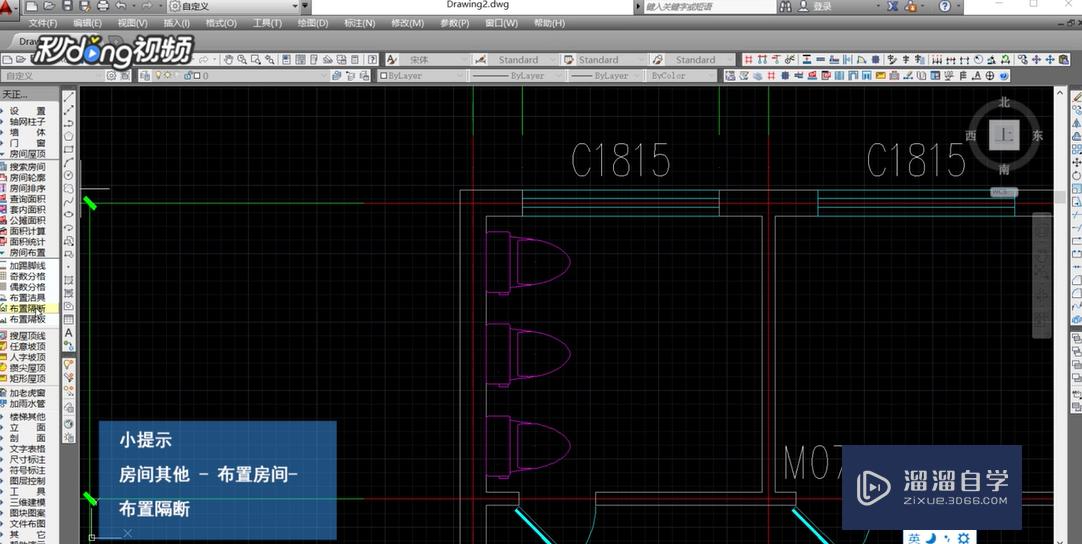Open the ByLayer color dropdown
This screenshot has width=1082, height=544.
[422, 75]
